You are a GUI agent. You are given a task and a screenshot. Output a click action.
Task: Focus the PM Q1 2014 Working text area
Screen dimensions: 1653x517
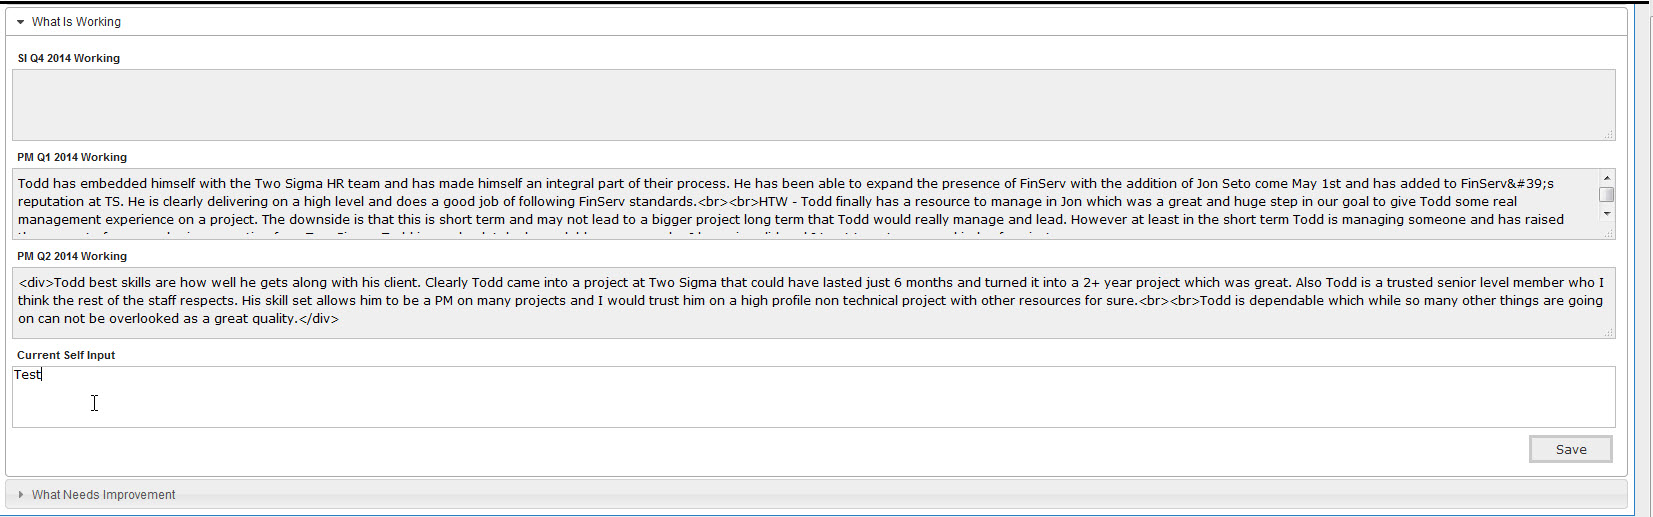coord(800,203)
